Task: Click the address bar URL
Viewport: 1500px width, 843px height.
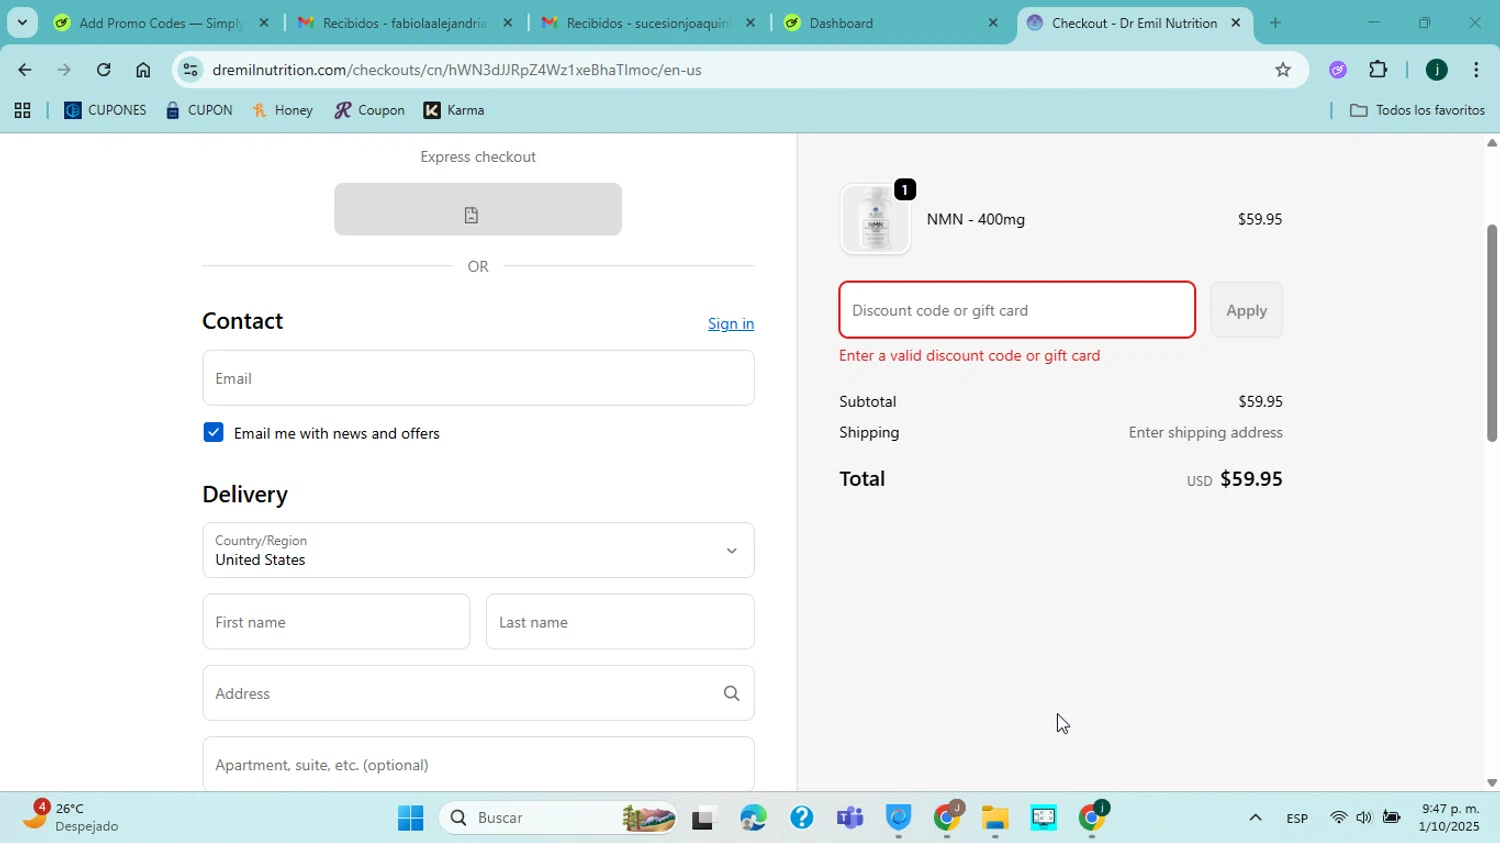Action: pyautogui.click(x=457, y=70)
